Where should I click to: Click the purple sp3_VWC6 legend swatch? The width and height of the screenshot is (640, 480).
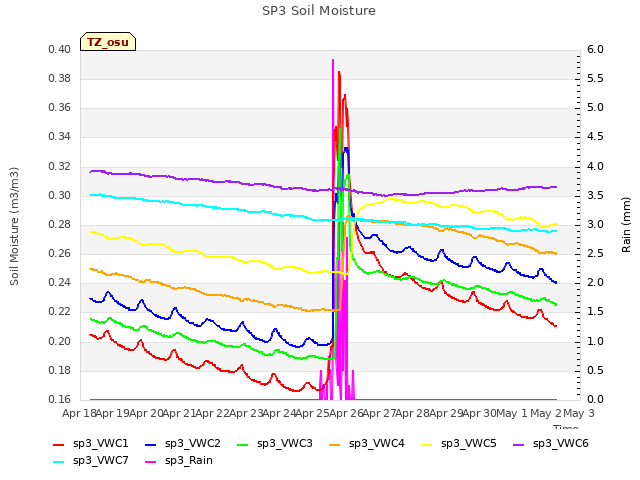518,445
